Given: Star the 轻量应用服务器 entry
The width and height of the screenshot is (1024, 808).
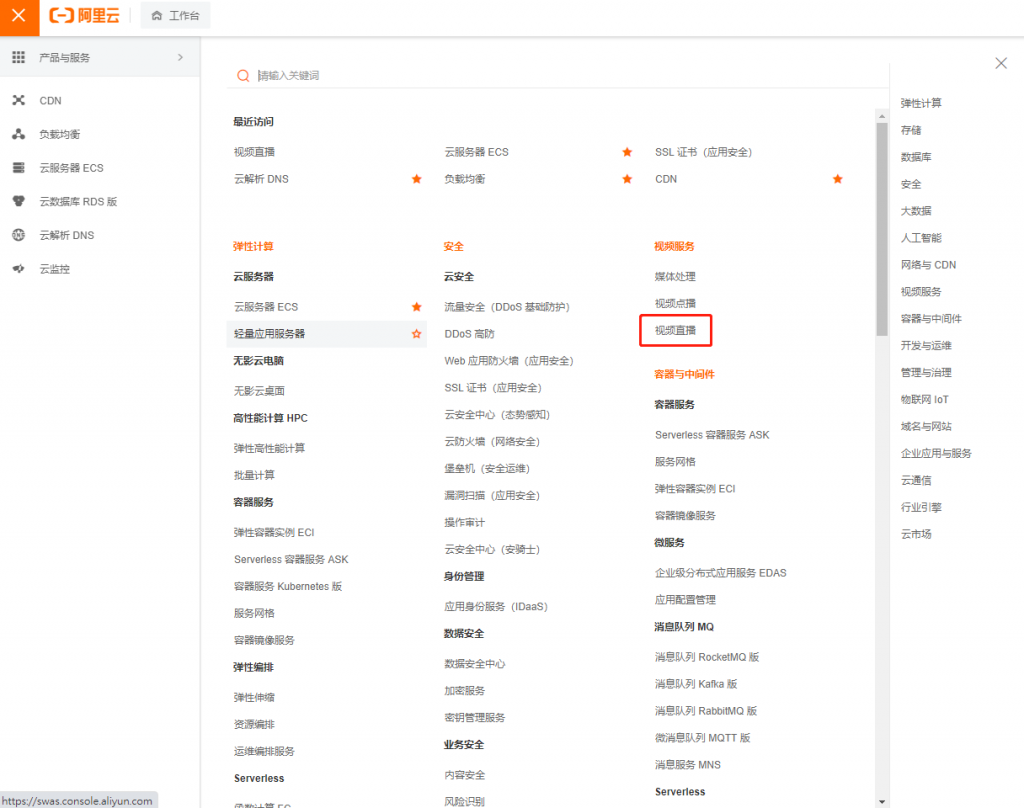Looking at the screenshot, I should 417,334.
